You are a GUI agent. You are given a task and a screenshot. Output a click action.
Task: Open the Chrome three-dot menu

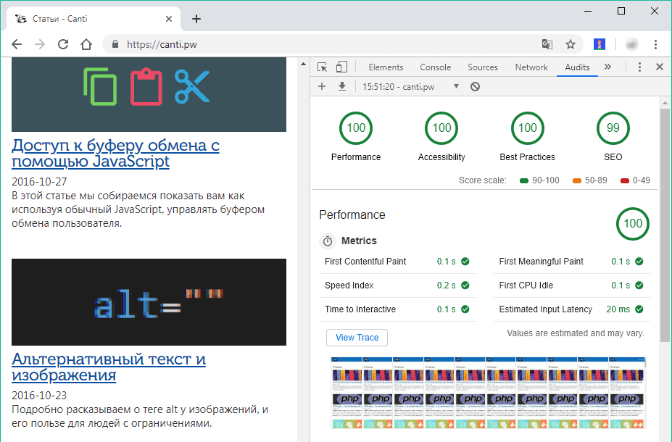(655, 44)
